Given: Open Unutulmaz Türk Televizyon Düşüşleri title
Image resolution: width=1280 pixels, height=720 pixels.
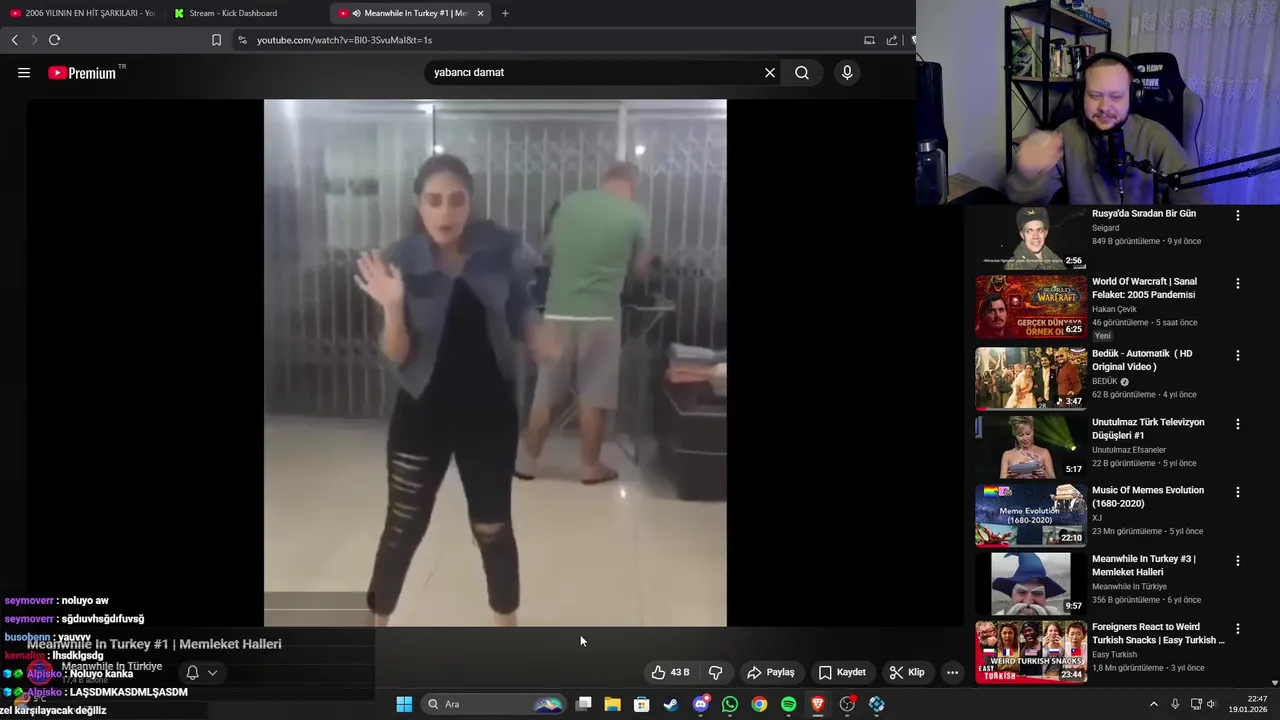Looking at the screenshot, I should (1148, 429).
